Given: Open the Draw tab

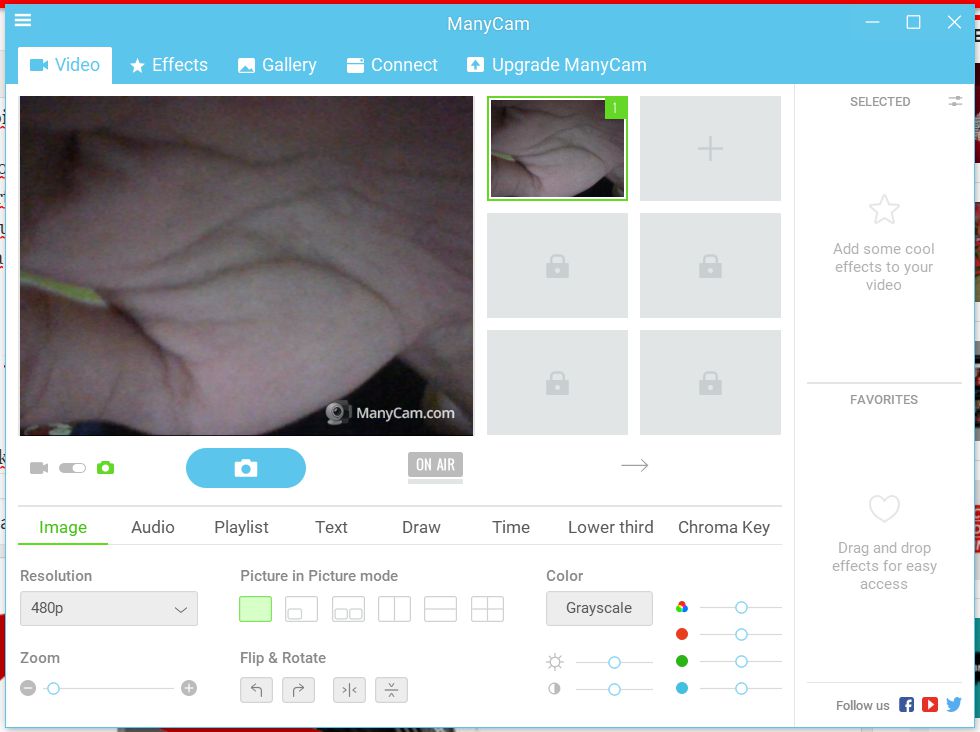Looking at the screenshot, I should tap(421, 527).
